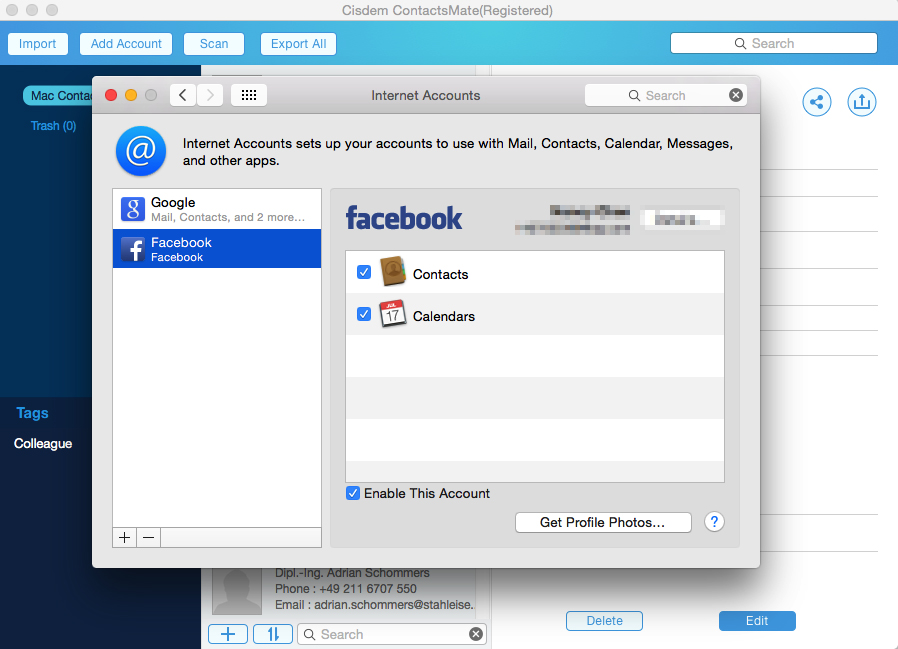The width and height of the screenshot is (898, 649).
Task: Select the Google account row
Action: (x=217, y=209)
